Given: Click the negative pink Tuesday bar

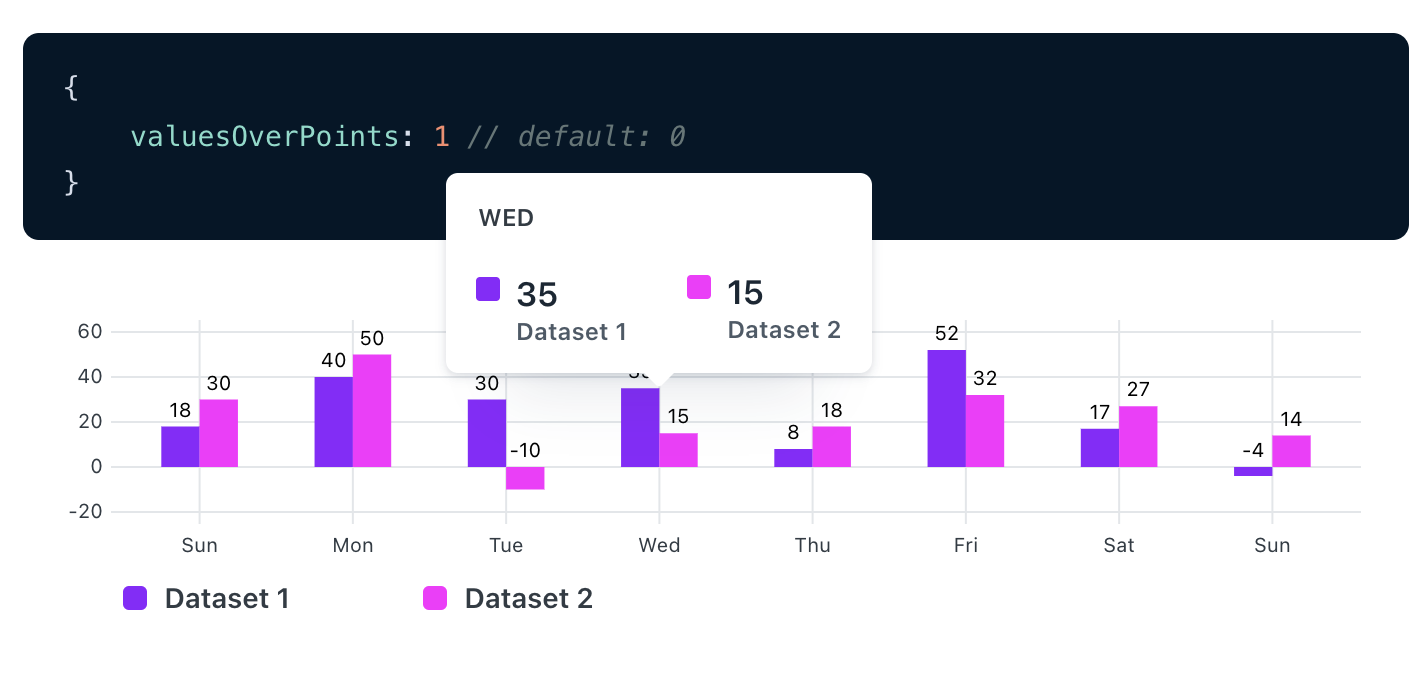Looking at the screenshot, I should click(x=525, y=478).
